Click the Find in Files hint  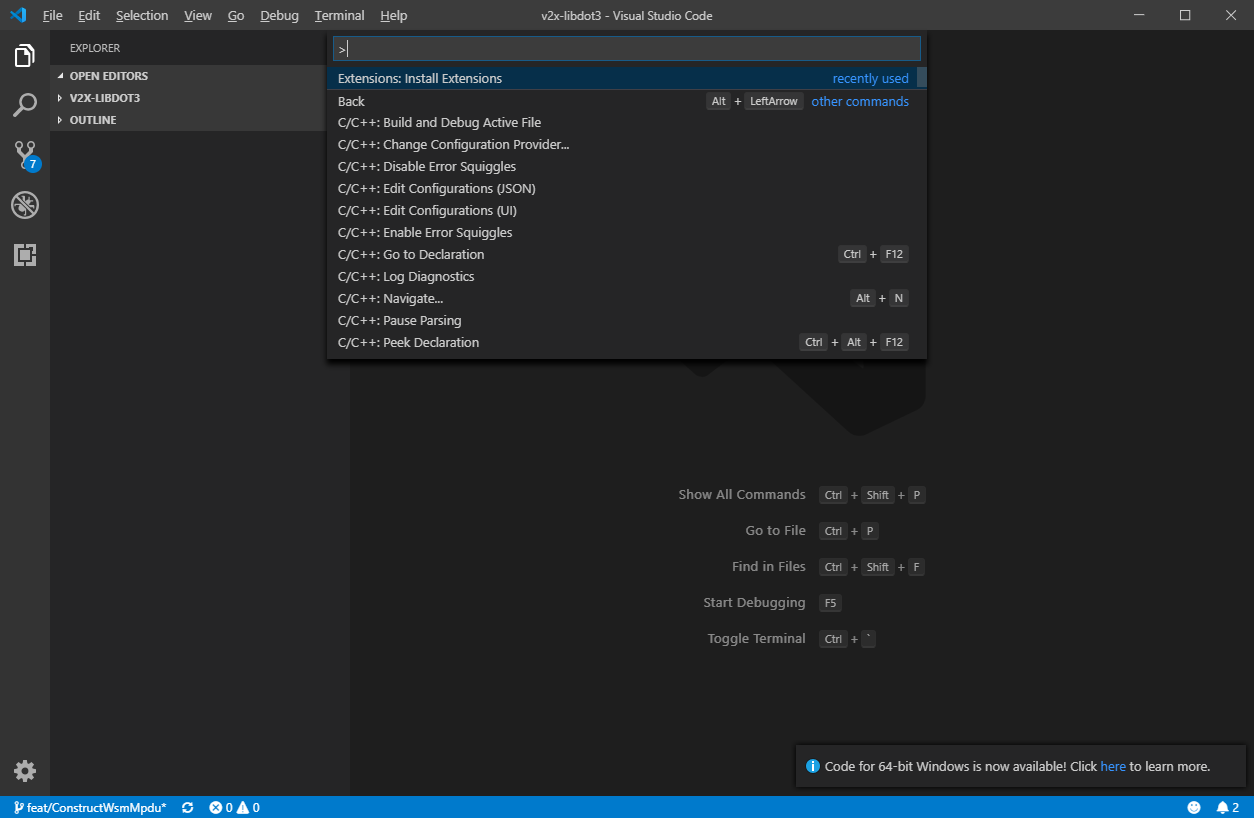[x=768, y=567]
